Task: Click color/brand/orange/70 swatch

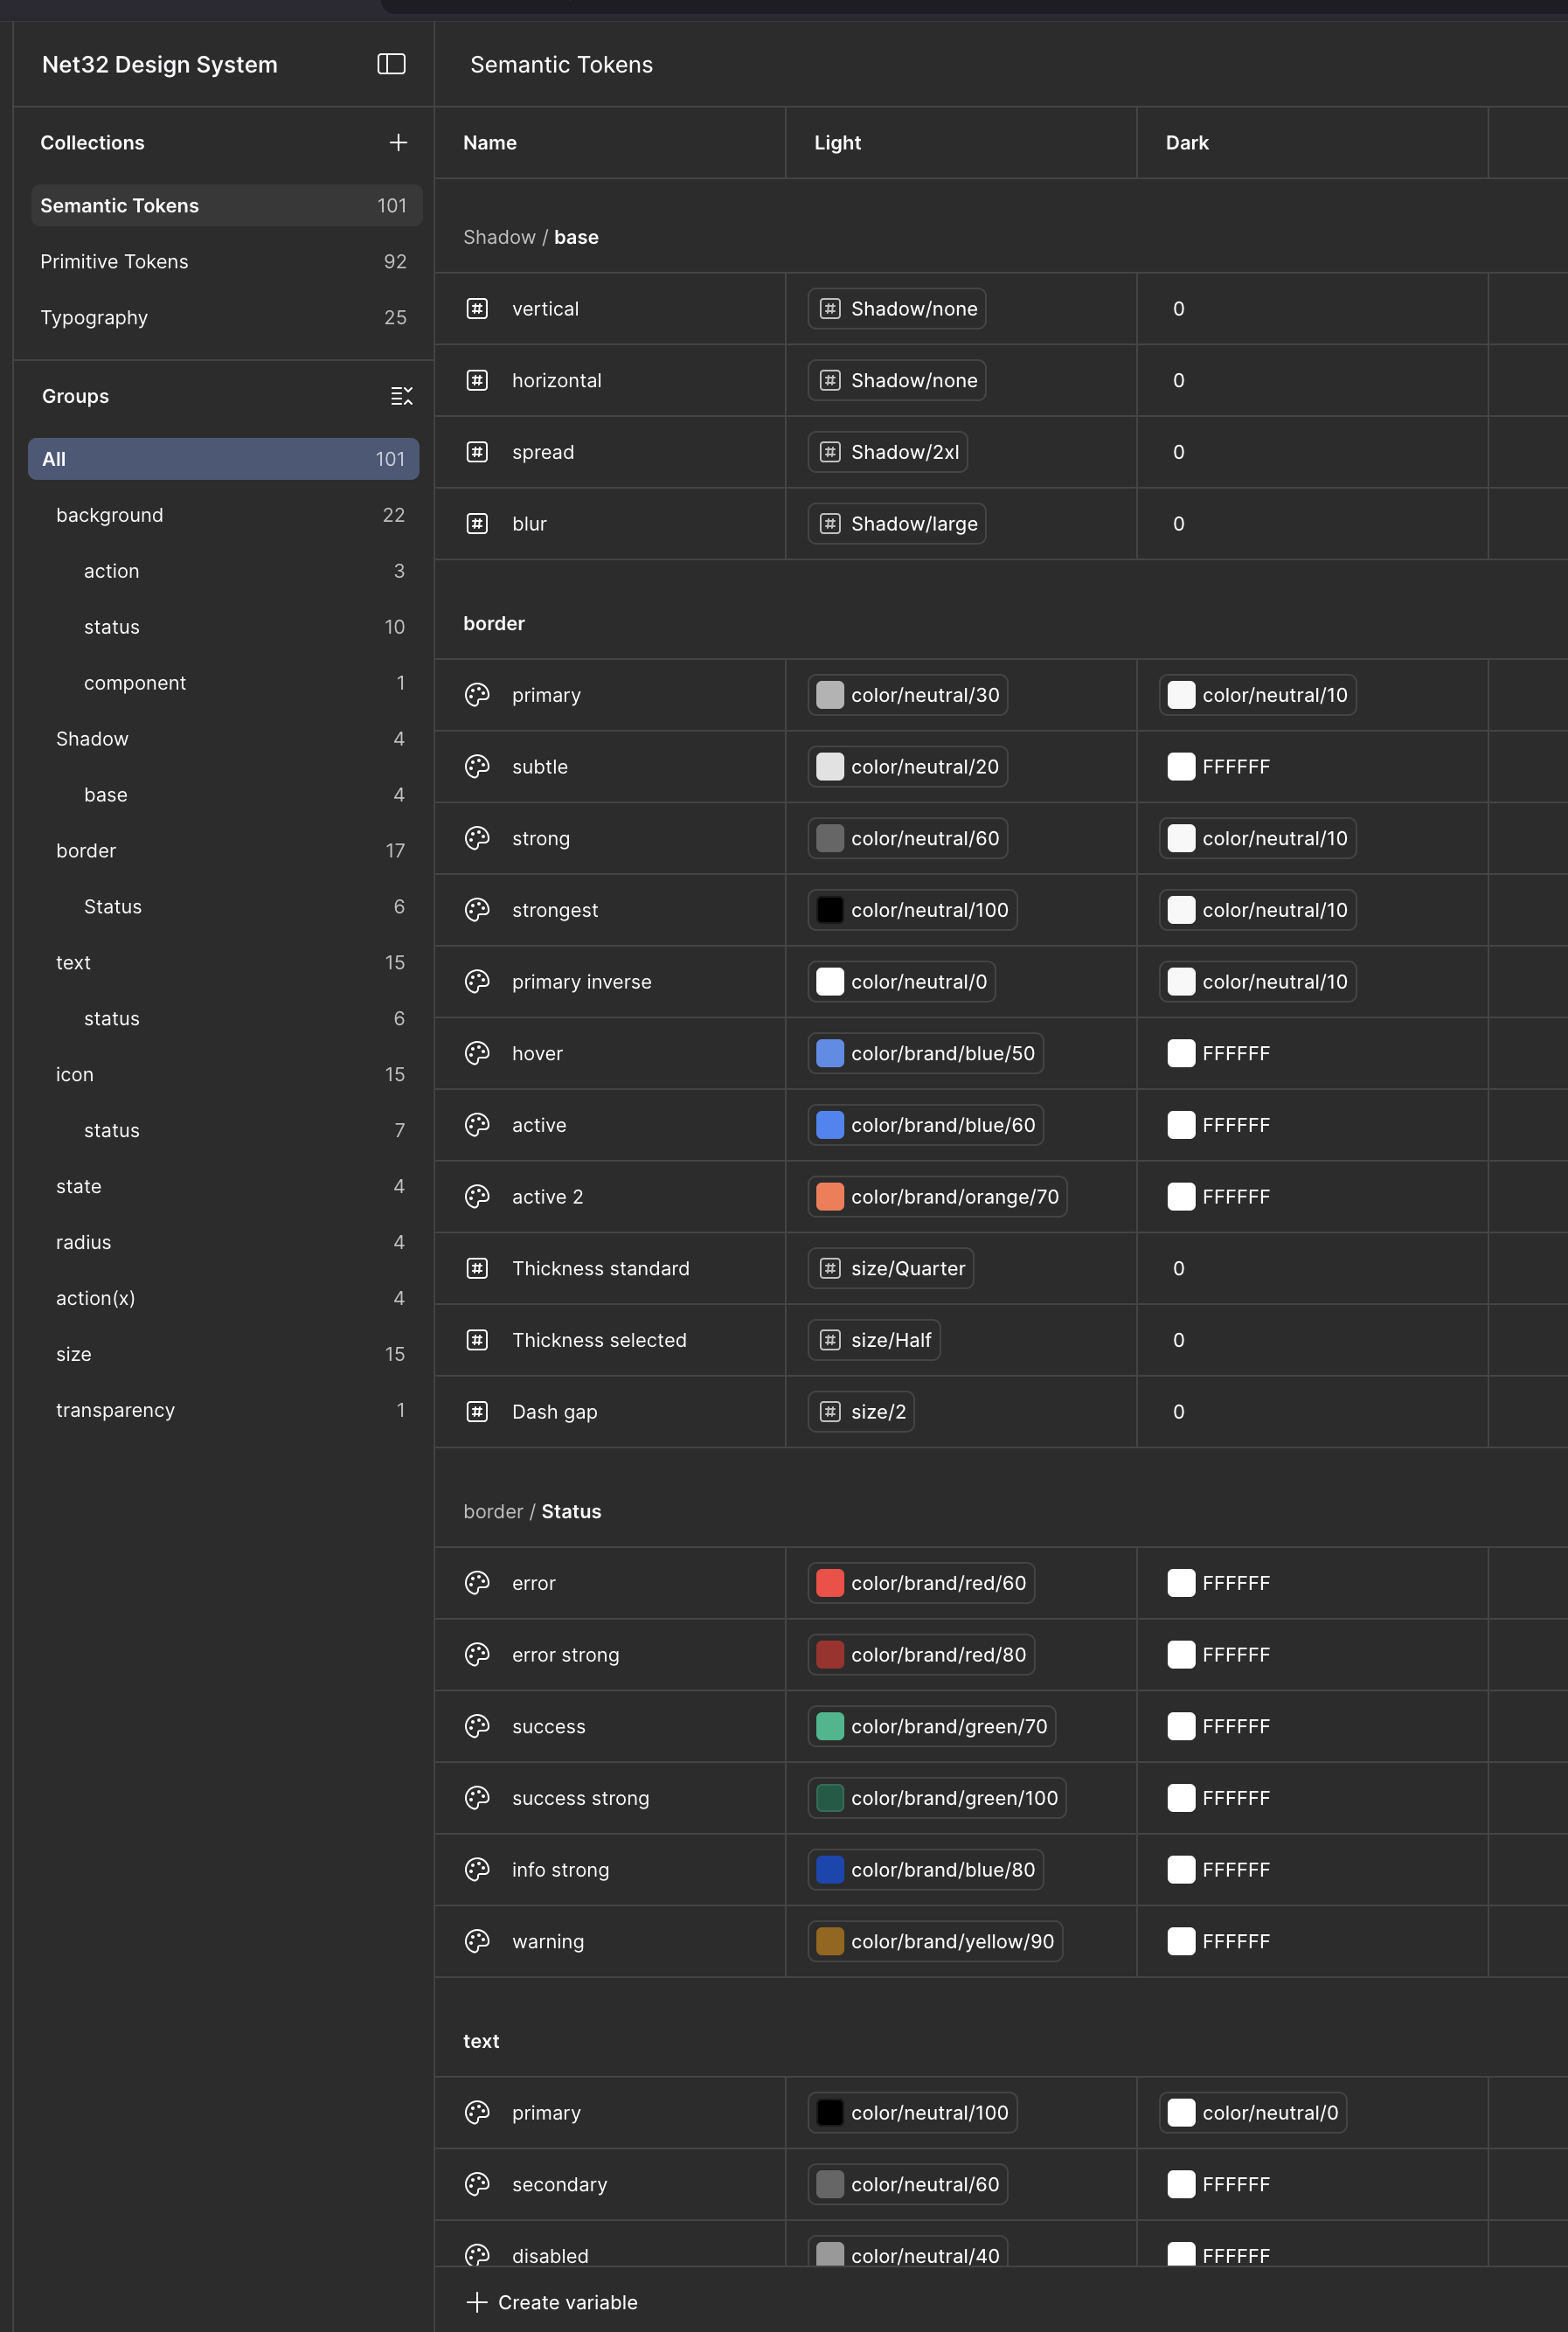Action: coord(830,1196)
